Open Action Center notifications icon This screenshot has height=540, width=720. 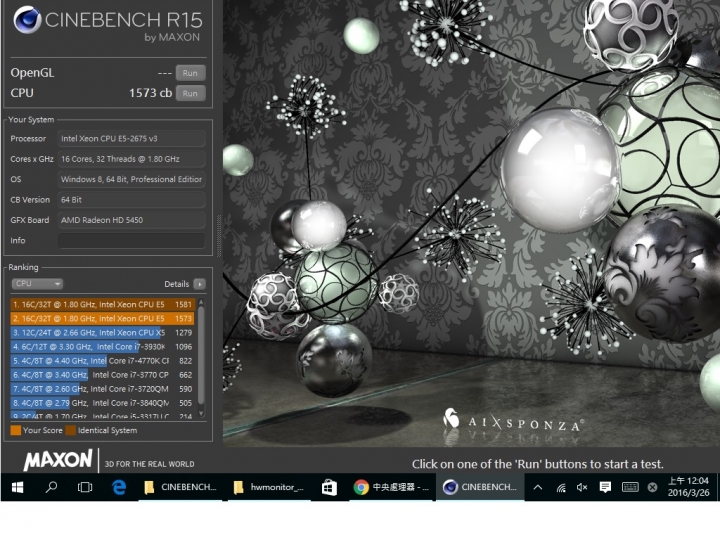[x=605, y=487]
